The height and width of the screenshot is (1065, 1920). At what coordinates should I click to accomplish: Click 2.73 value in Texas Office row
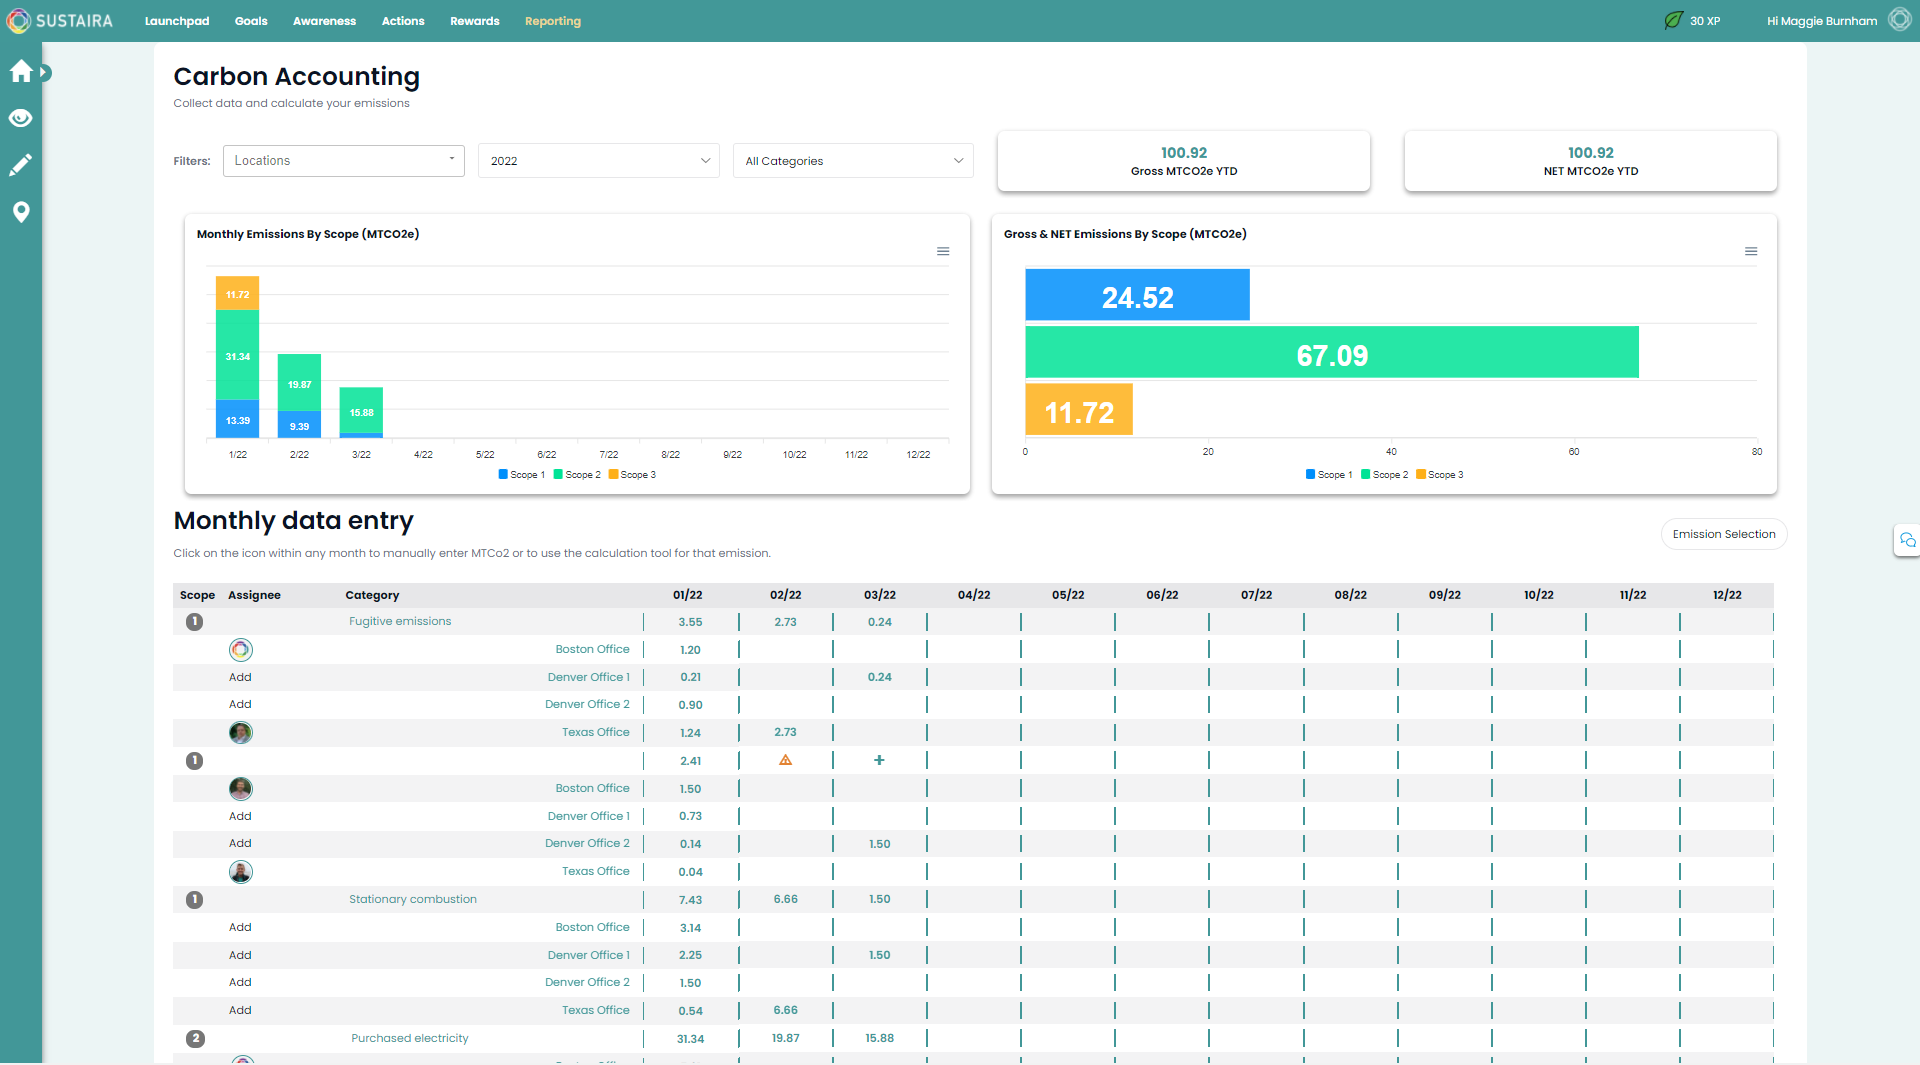coord(786,733)
